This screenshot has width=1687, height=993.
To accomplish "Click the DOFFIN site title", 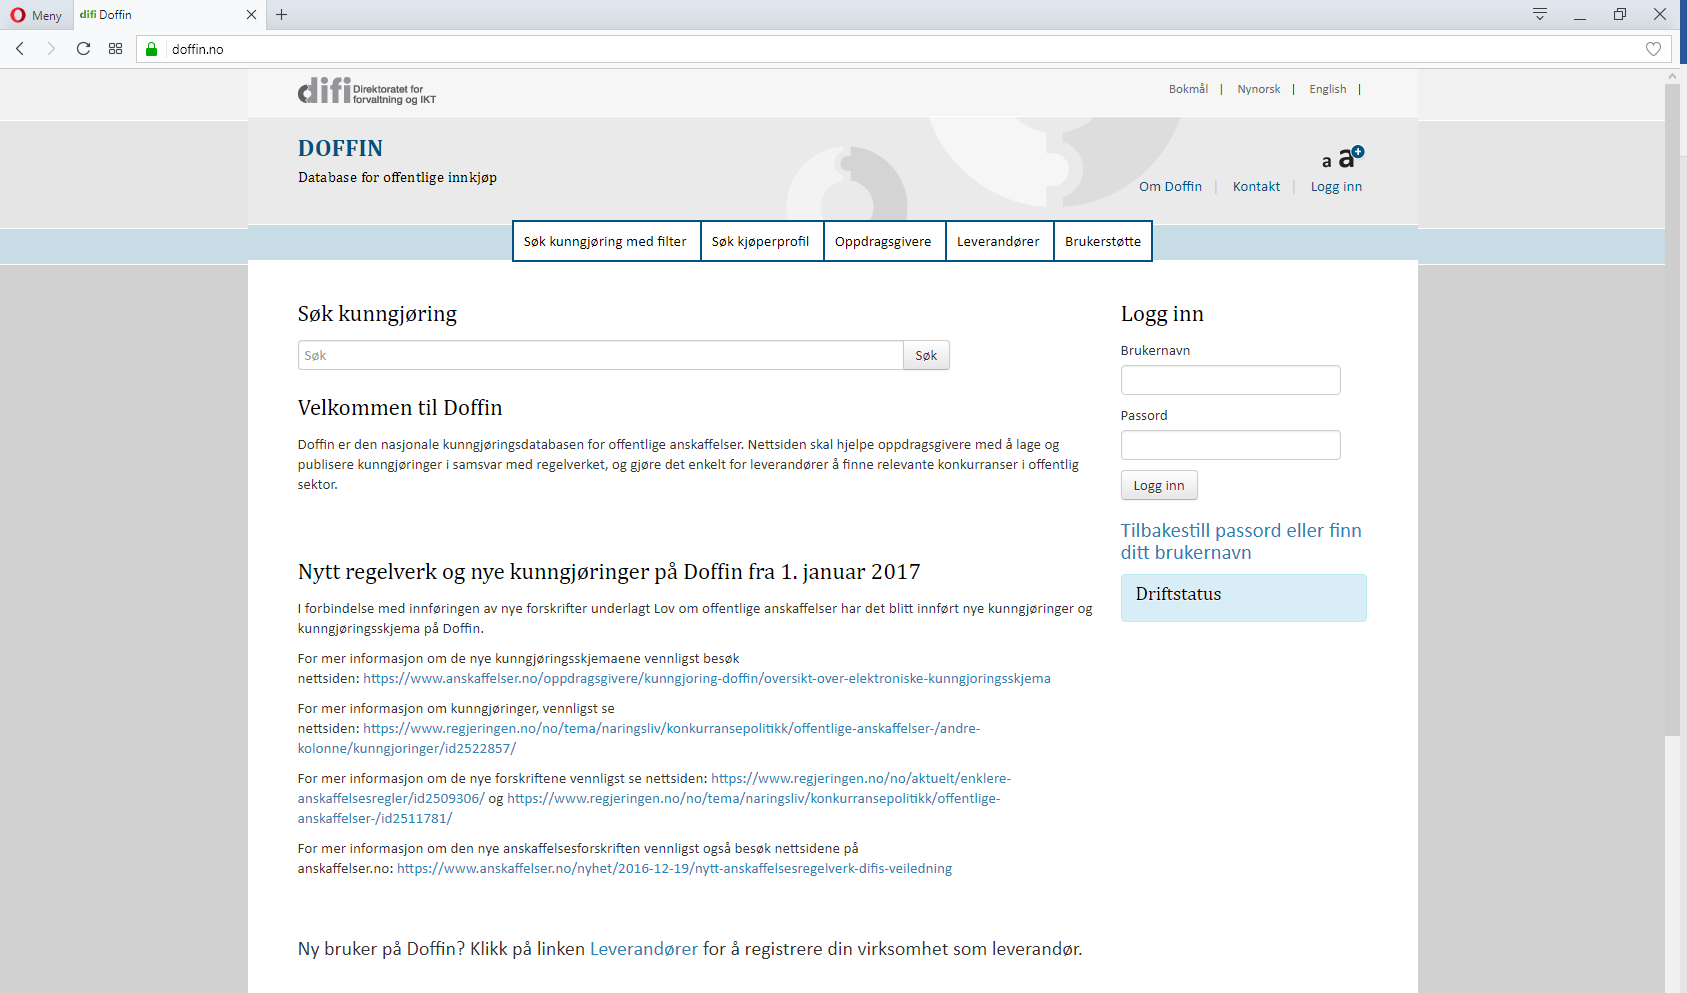I will (x=340, y=148).
